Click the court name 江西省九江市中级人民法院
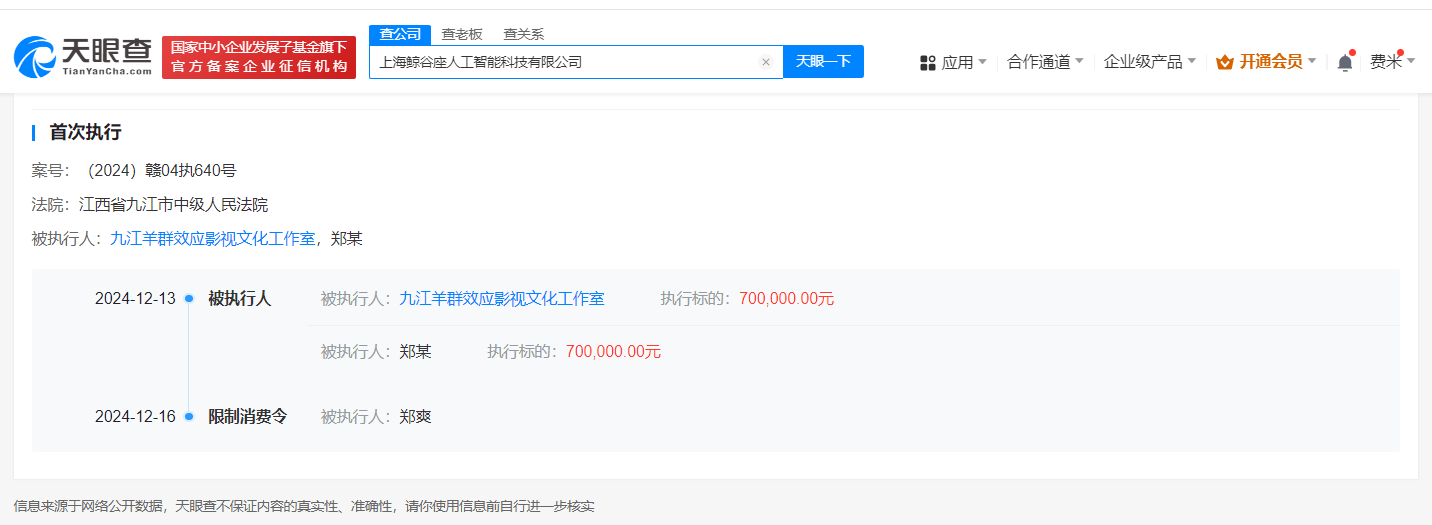Viewport: 1432px width, 525px height. 173,205
